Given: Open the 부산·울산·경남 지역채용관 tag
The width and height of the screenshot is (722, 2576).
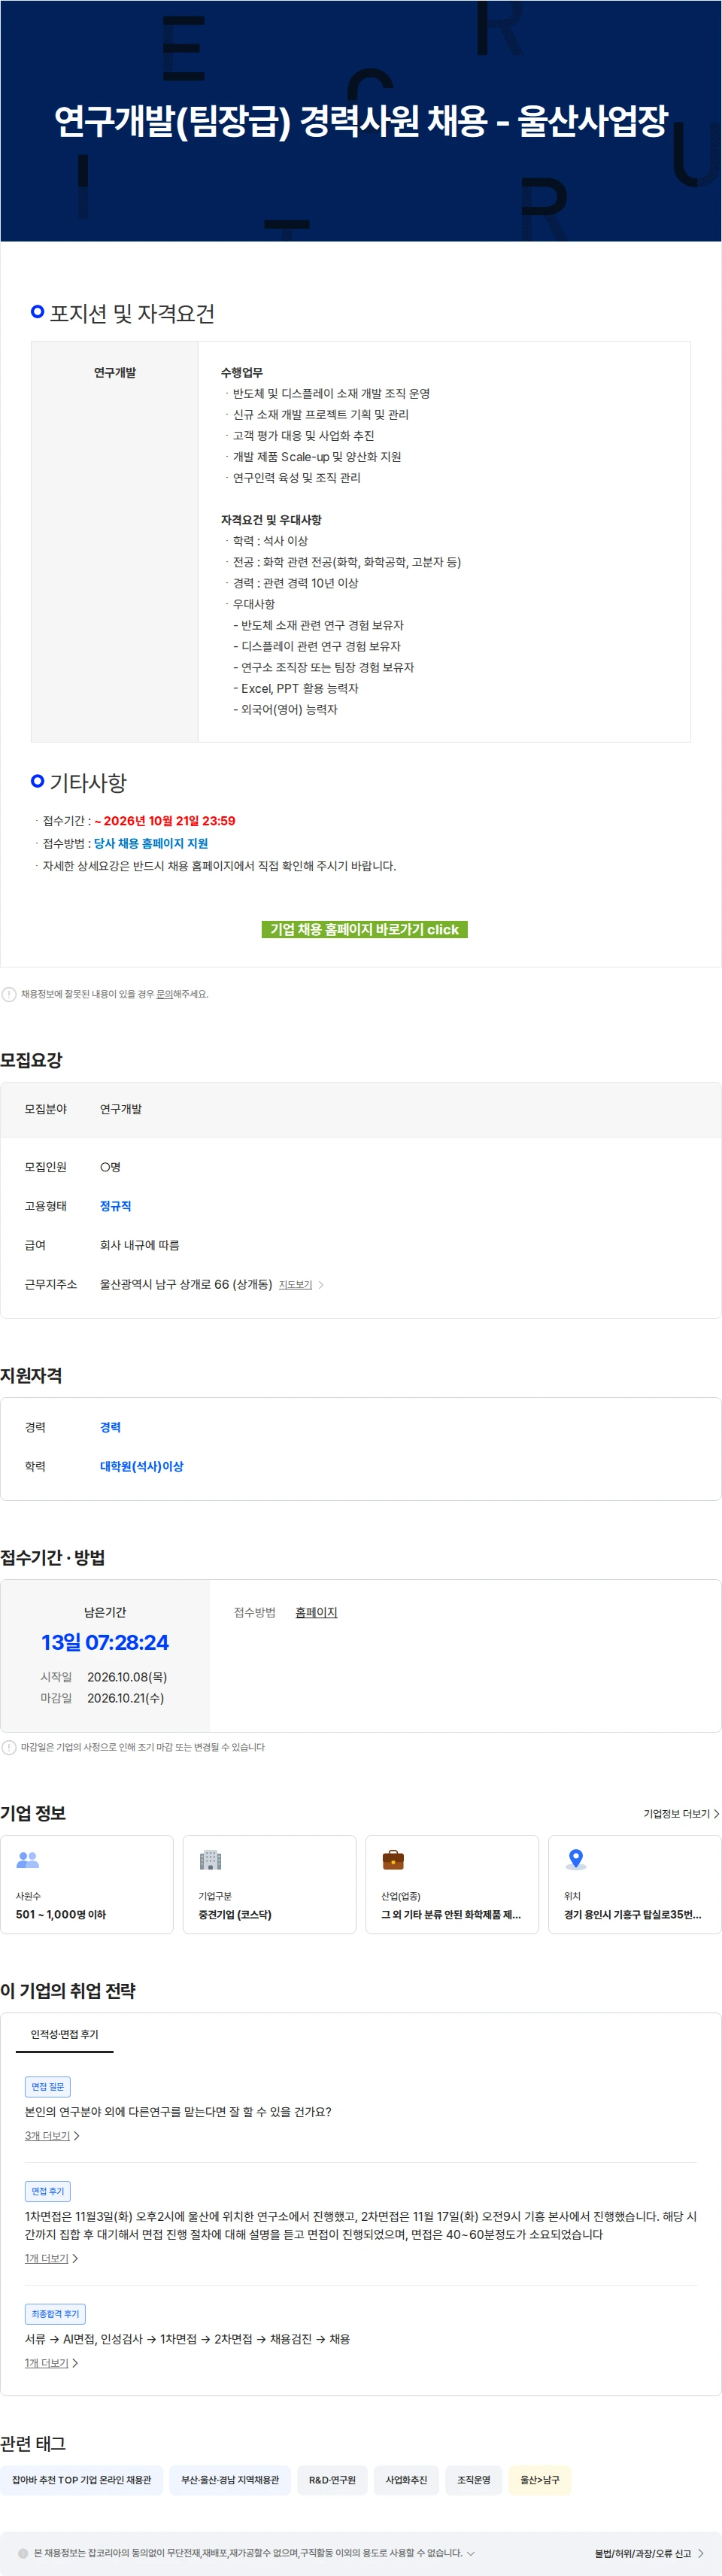Looking at the screenshot, I should click(230, 2479).
